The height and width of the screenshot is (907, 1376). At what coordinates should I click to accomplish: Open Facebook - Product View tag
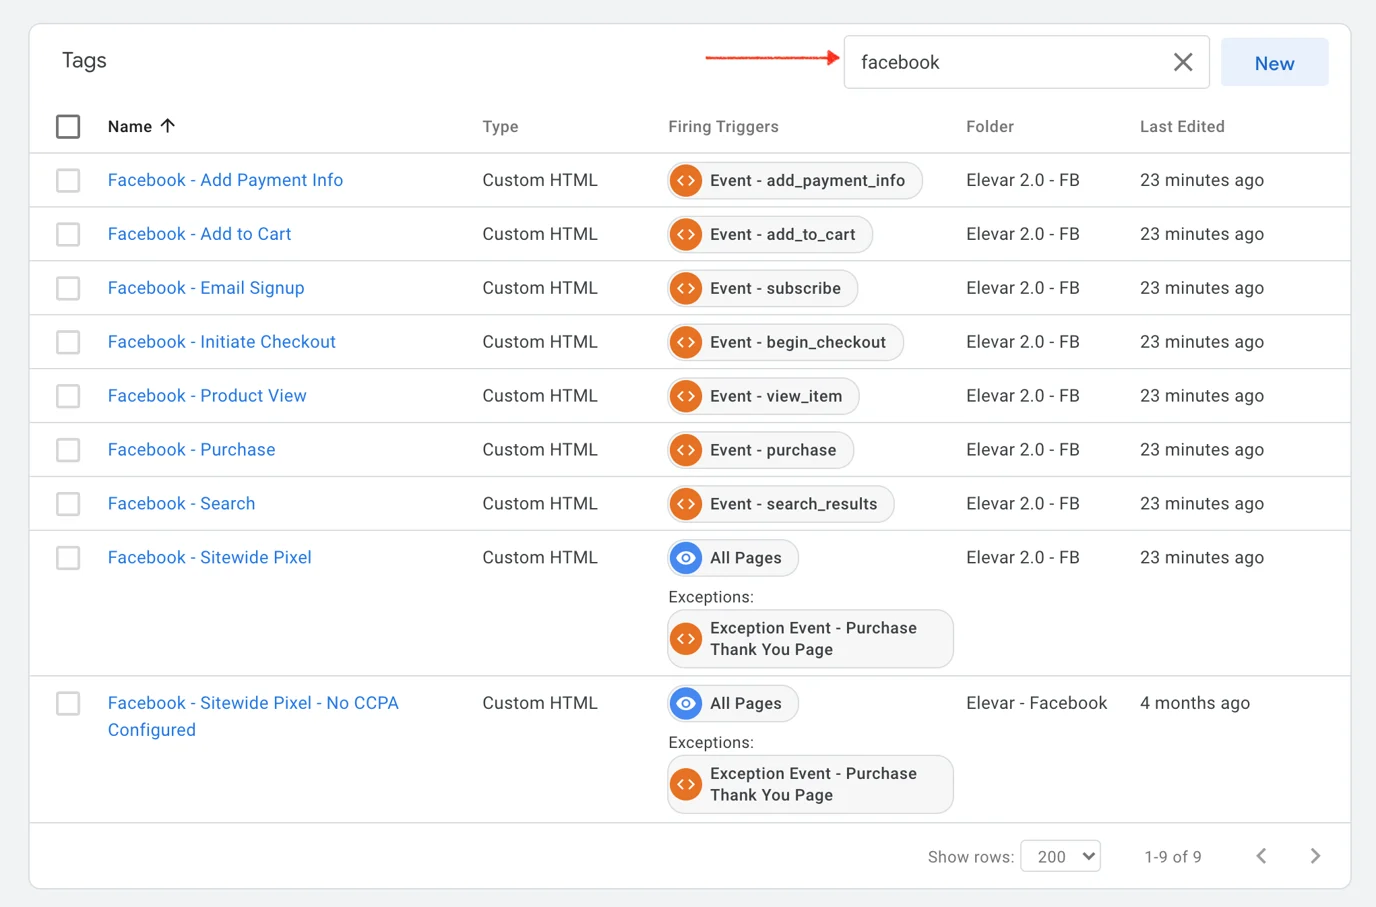coord(207,396)
